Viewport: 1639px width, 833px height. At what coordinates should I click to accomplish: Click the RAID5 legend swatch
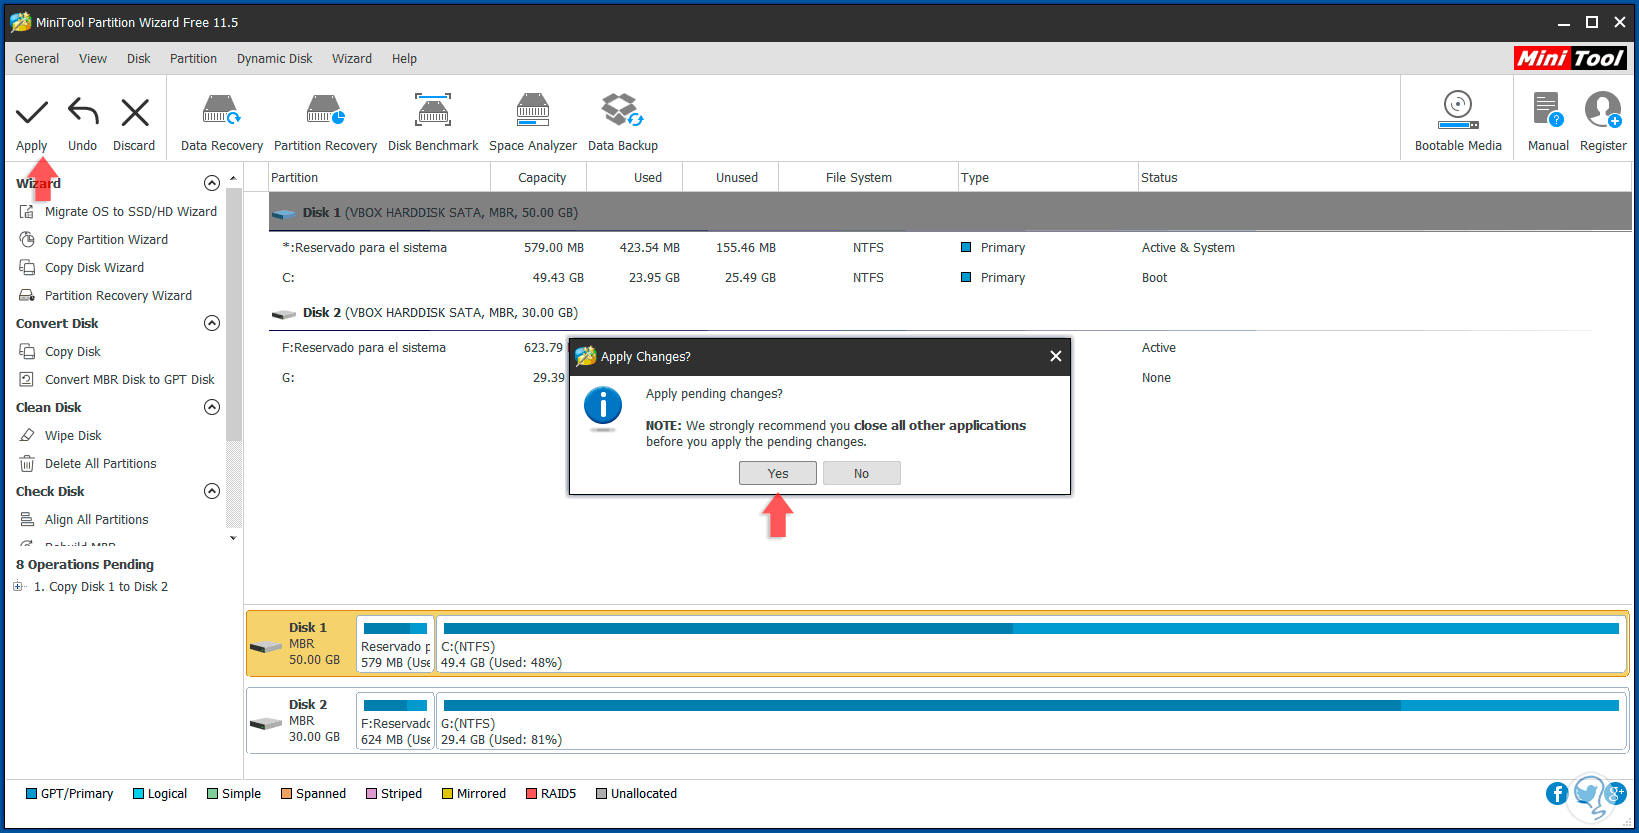tap(532, 794)
